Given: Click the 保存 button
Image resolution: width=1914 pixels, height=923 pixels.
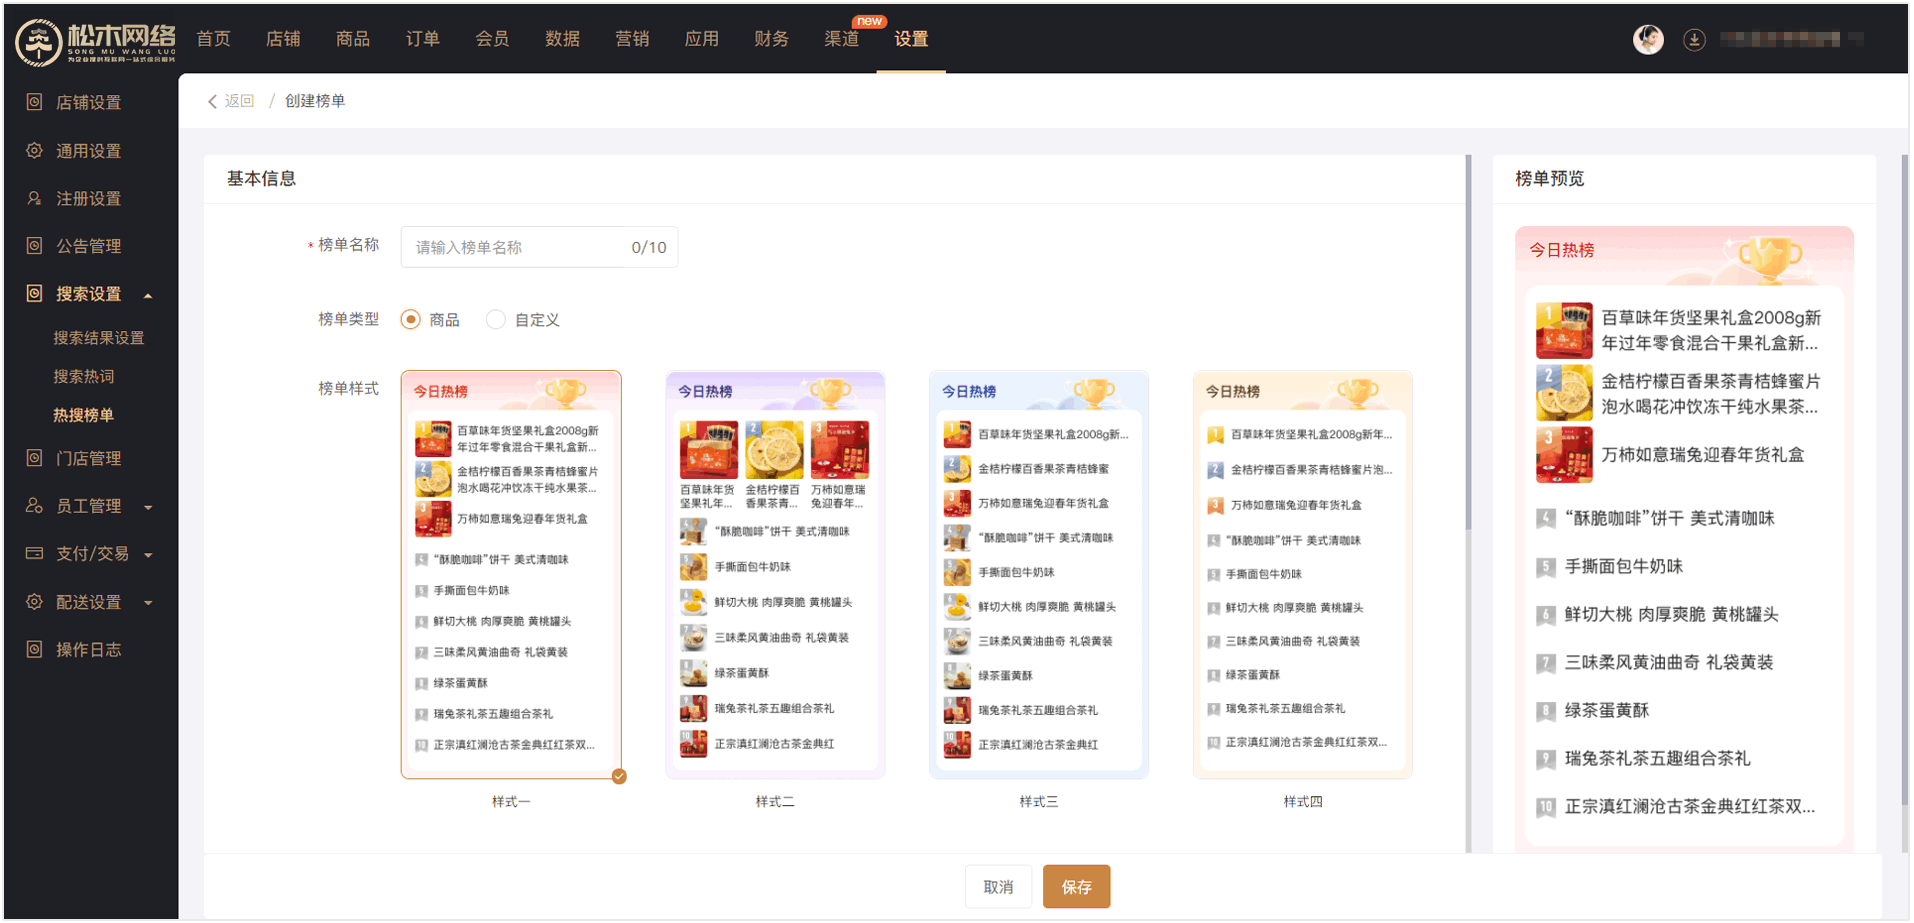Looking at the screenshot, I should [x=1076, y=887].
